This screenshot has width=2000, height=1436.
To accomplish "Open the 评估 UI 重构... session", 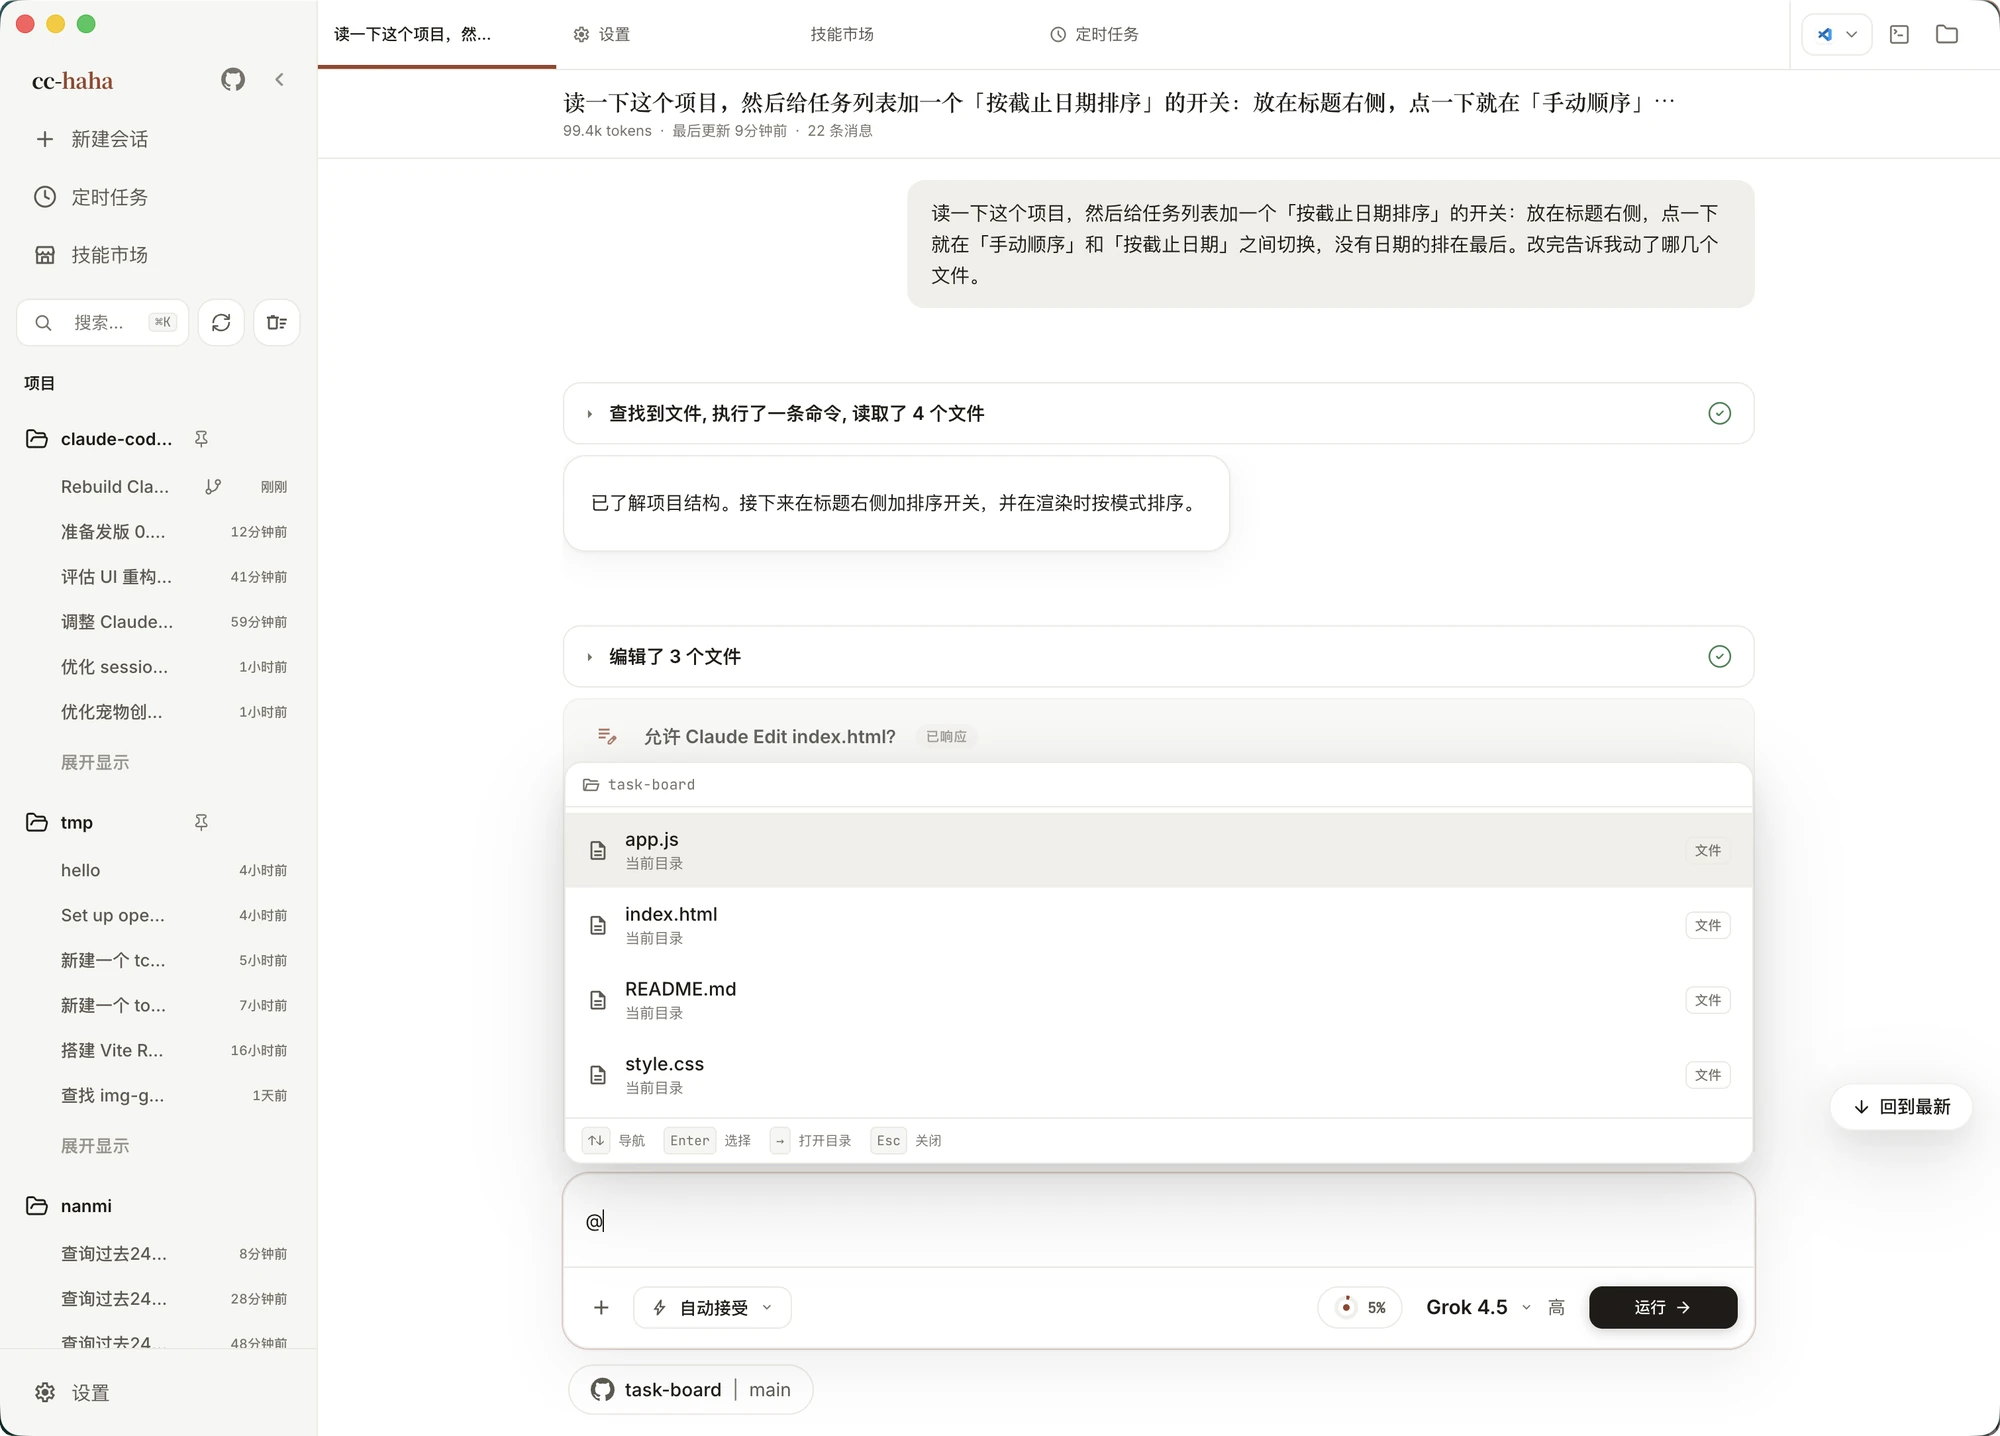I will [x=159, y=577].
